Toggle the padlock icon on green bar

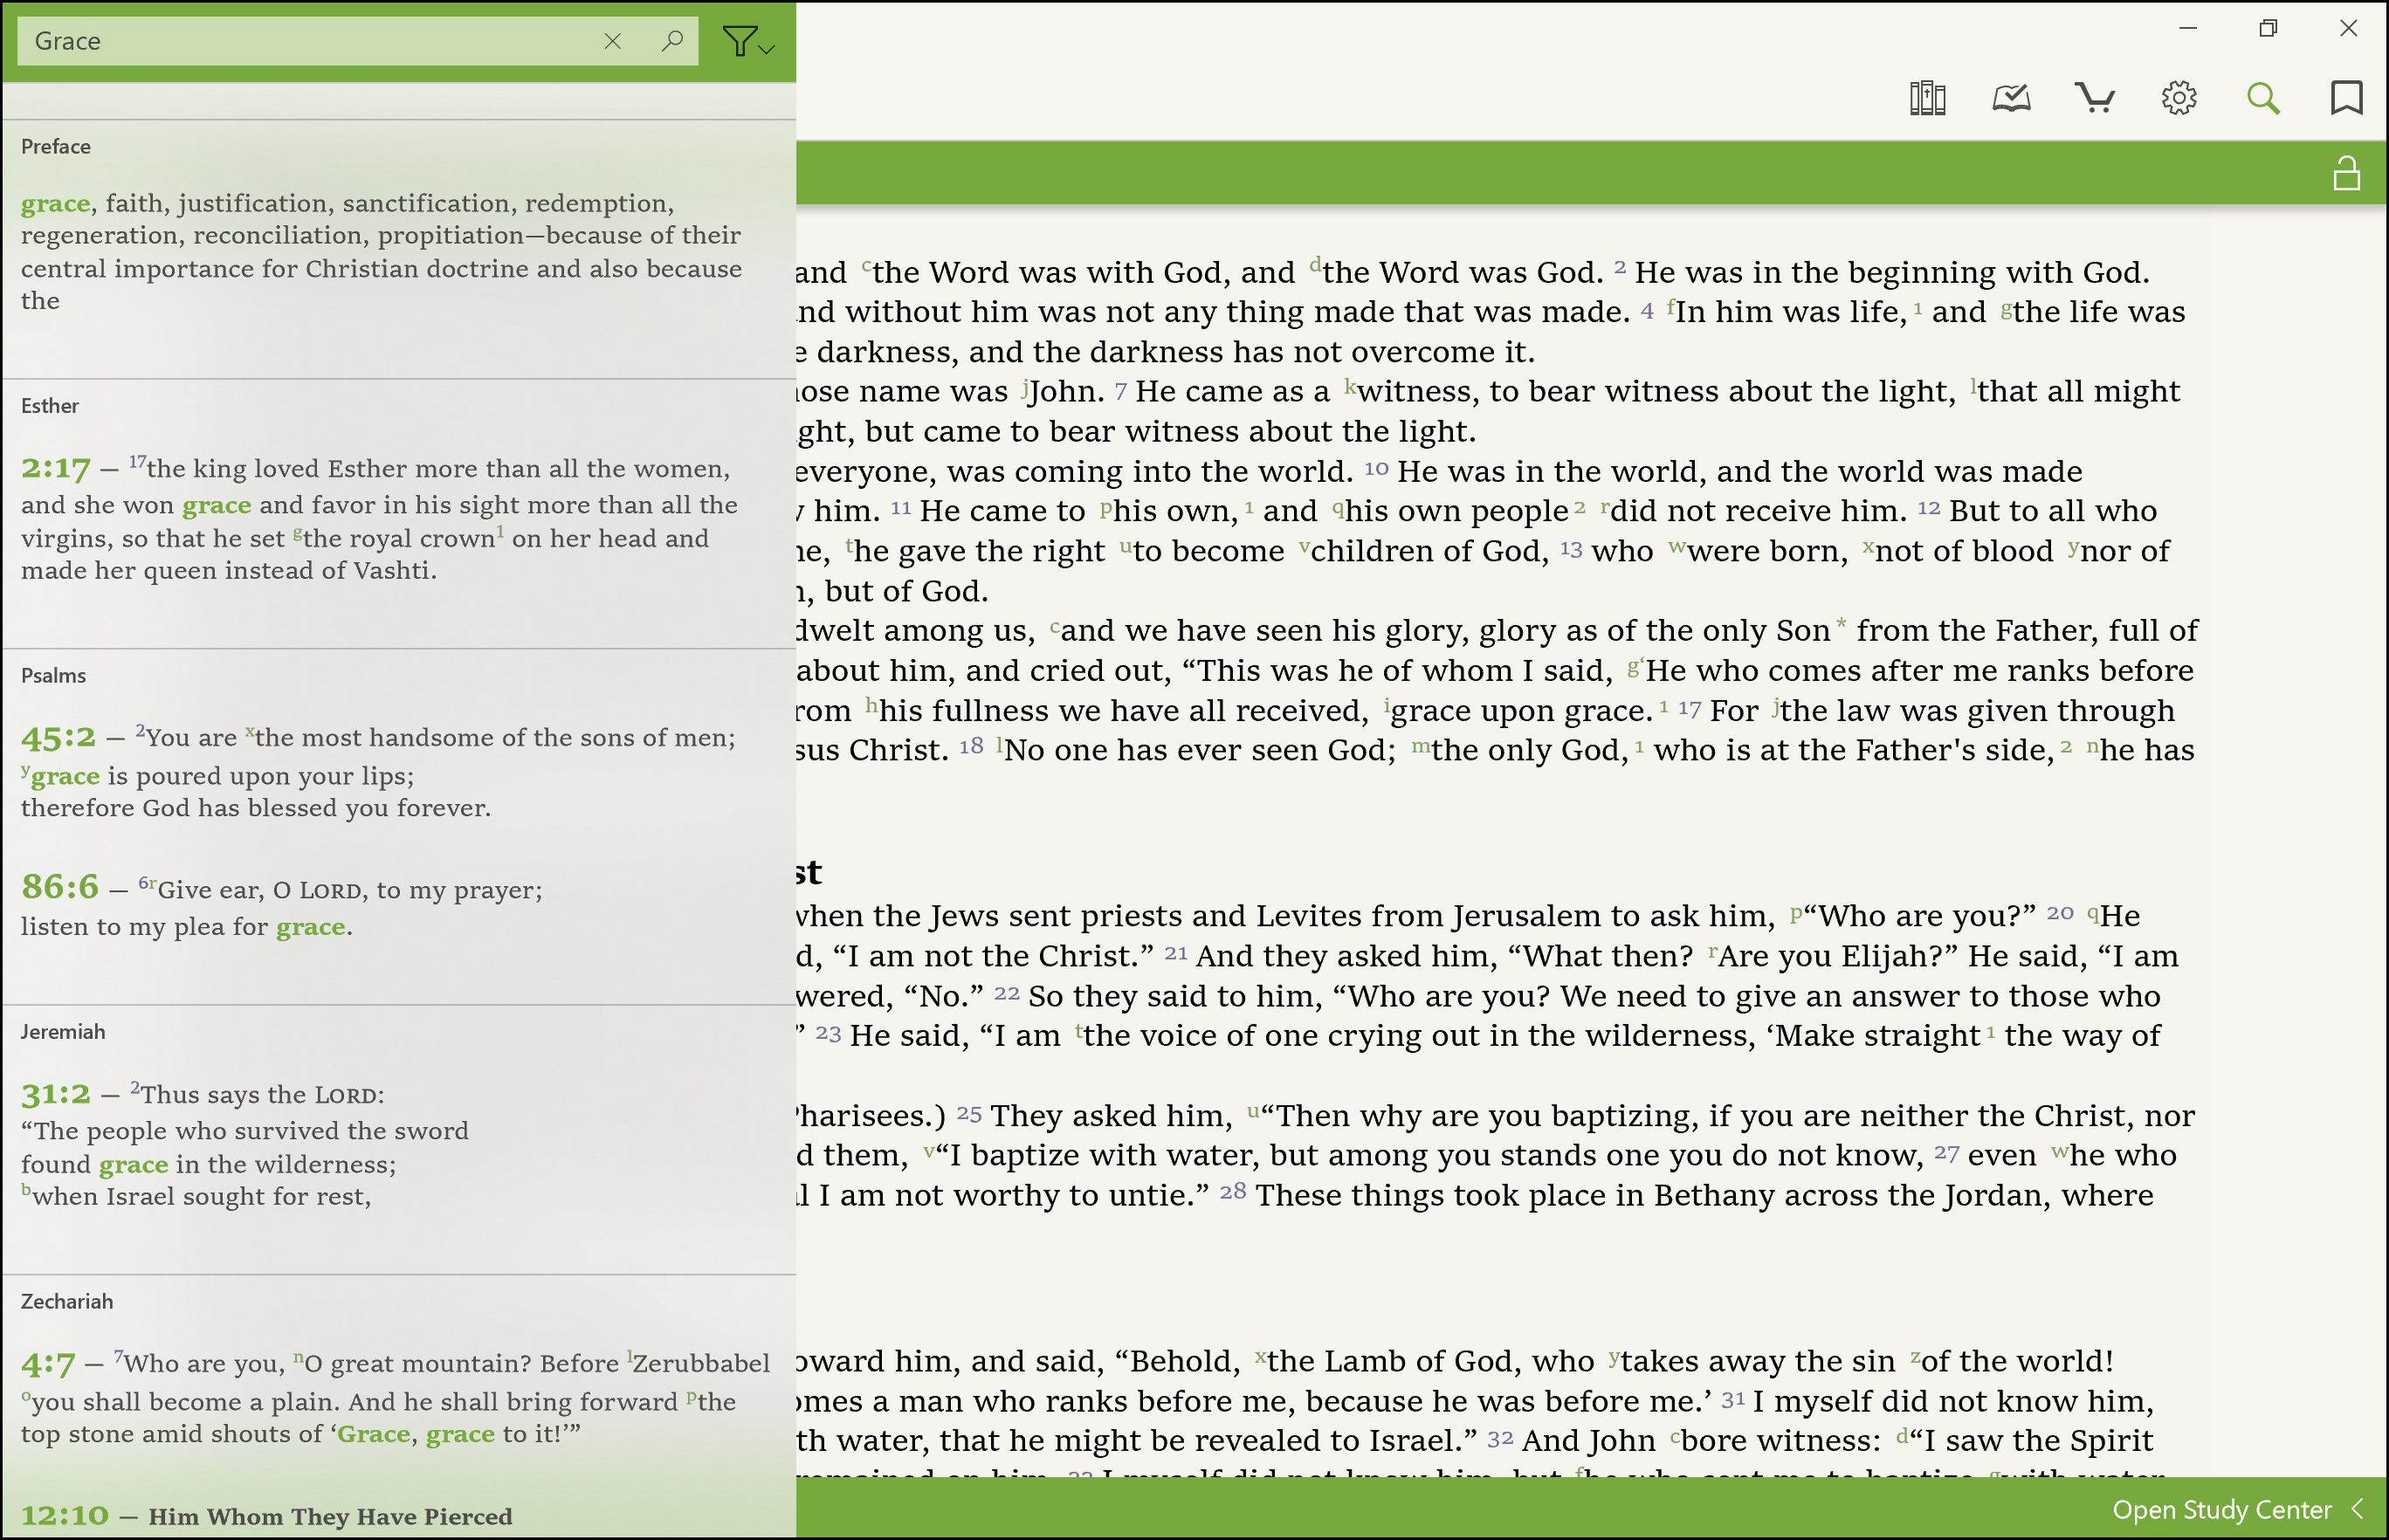click(2345, 173)
